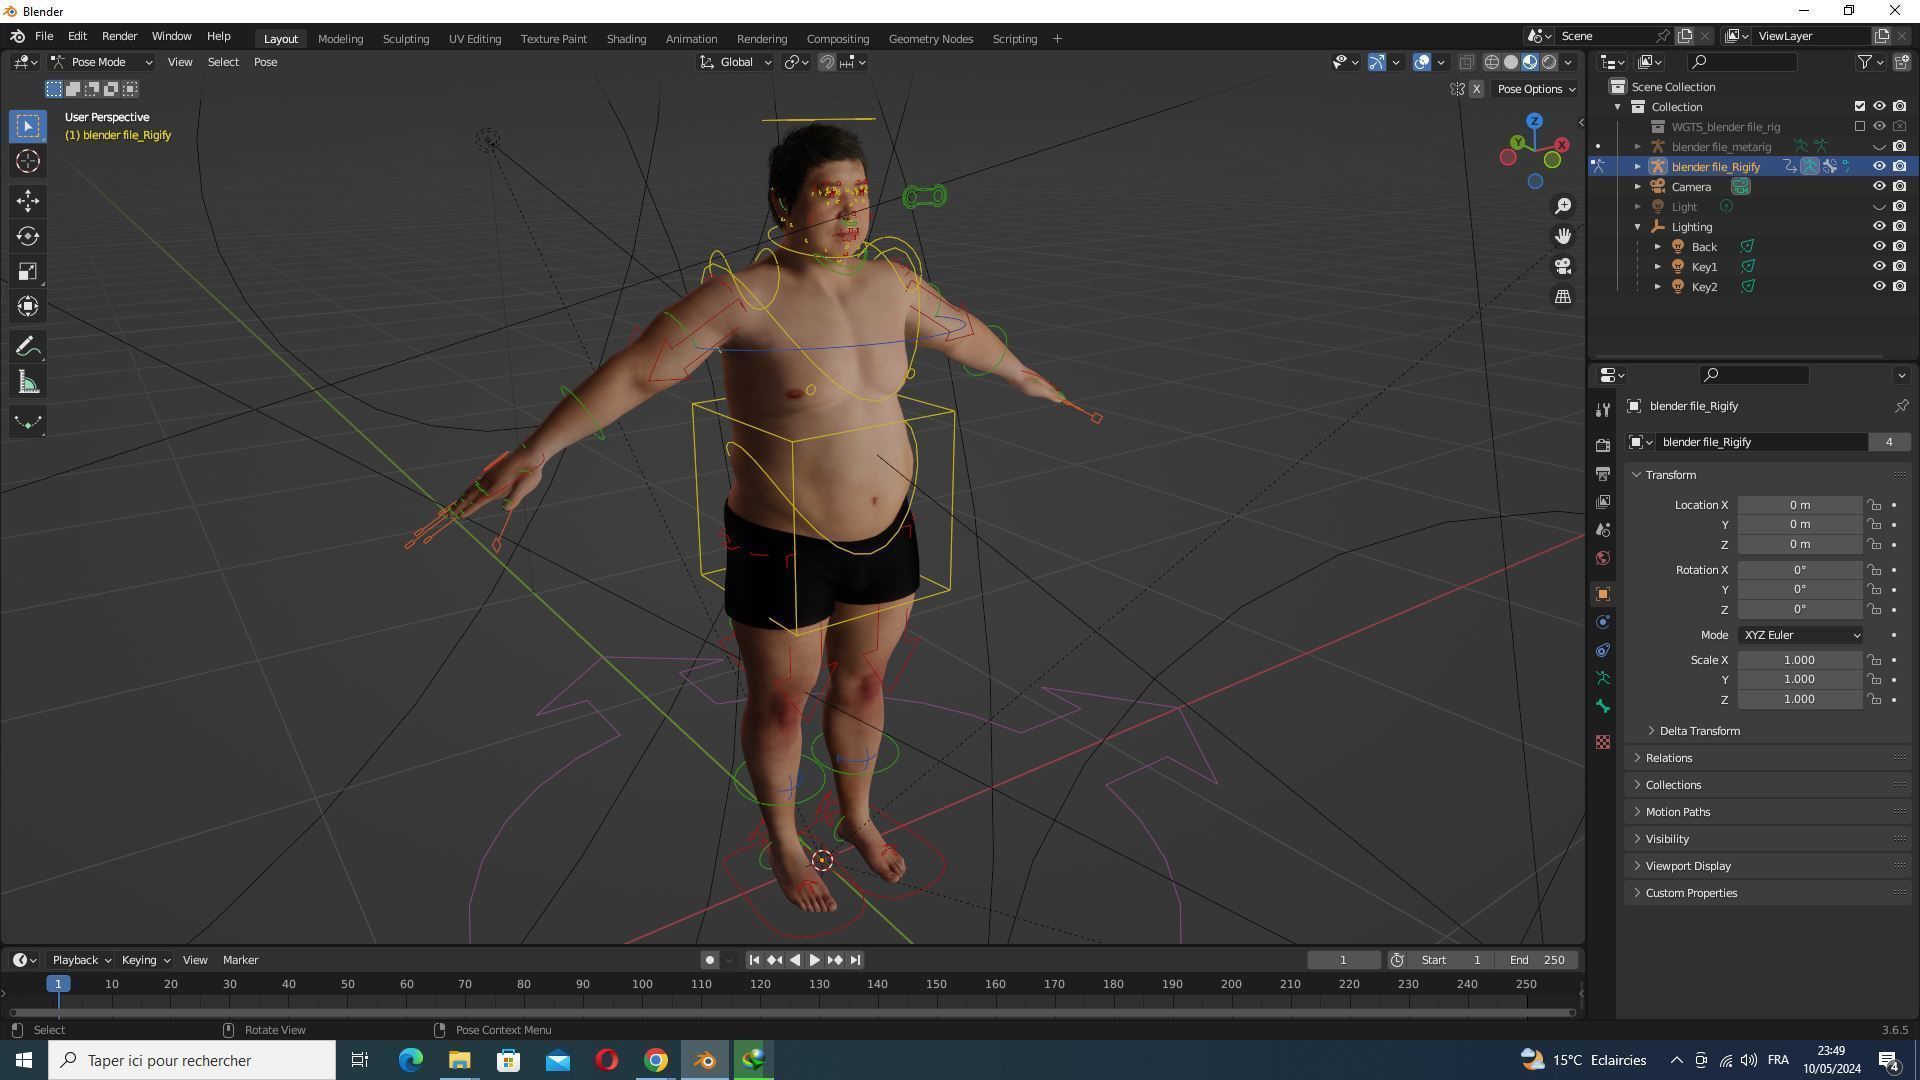The image size is (1920, 1080).
Task: Open the File menu
Action: 44,36
